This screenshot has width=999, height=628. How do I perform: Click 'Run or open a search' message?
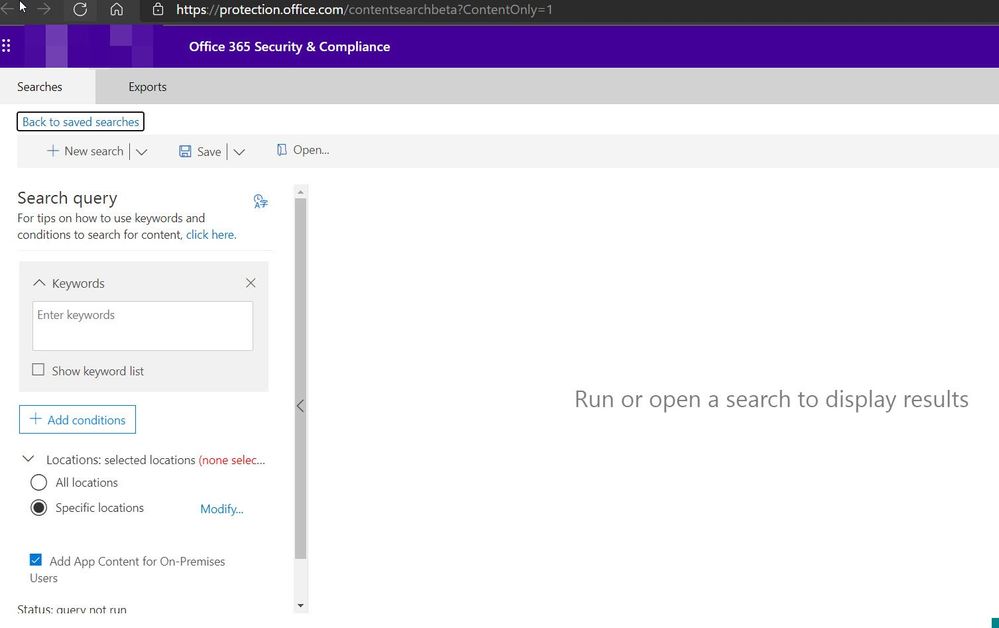pyautogui.click(x=772, y=399)
